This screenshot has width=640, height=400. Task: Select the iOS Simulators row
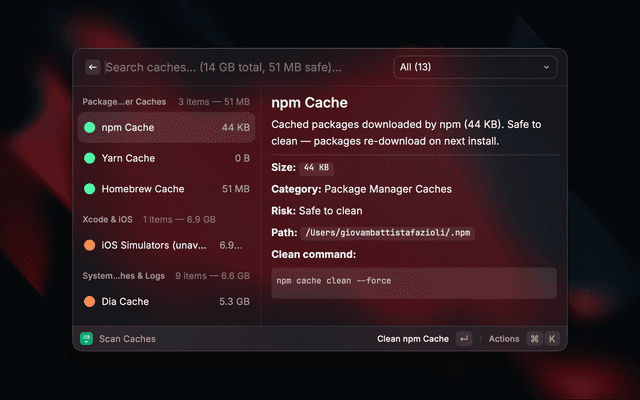coord(166,245)
